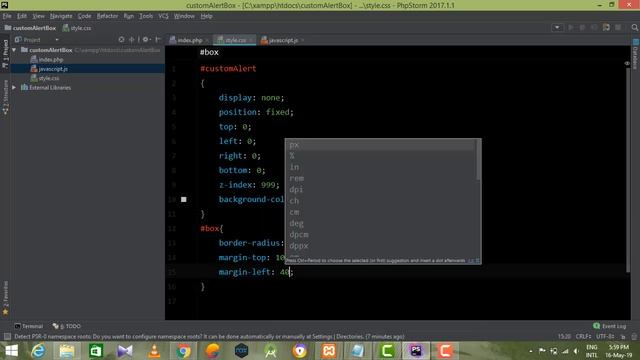Choose deg from the autocomplete list
Screen dimensions: 640x360
pyautogui.click(x=380, y=224)
